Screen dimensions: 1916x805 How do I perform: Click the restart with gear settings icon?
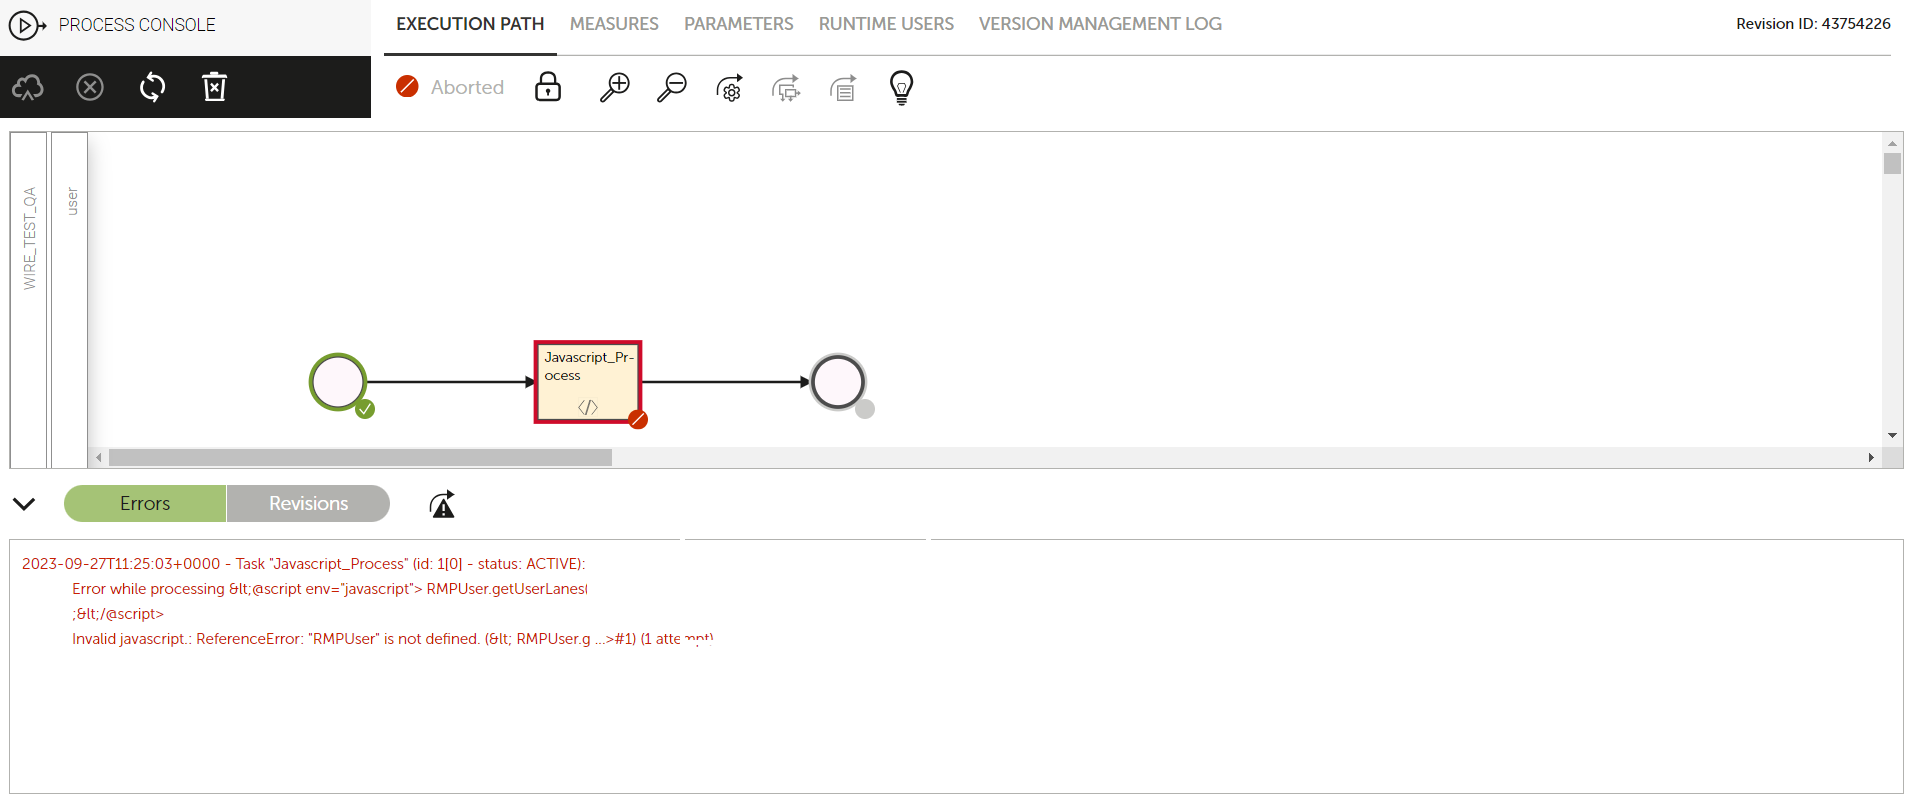coord(730,88)
